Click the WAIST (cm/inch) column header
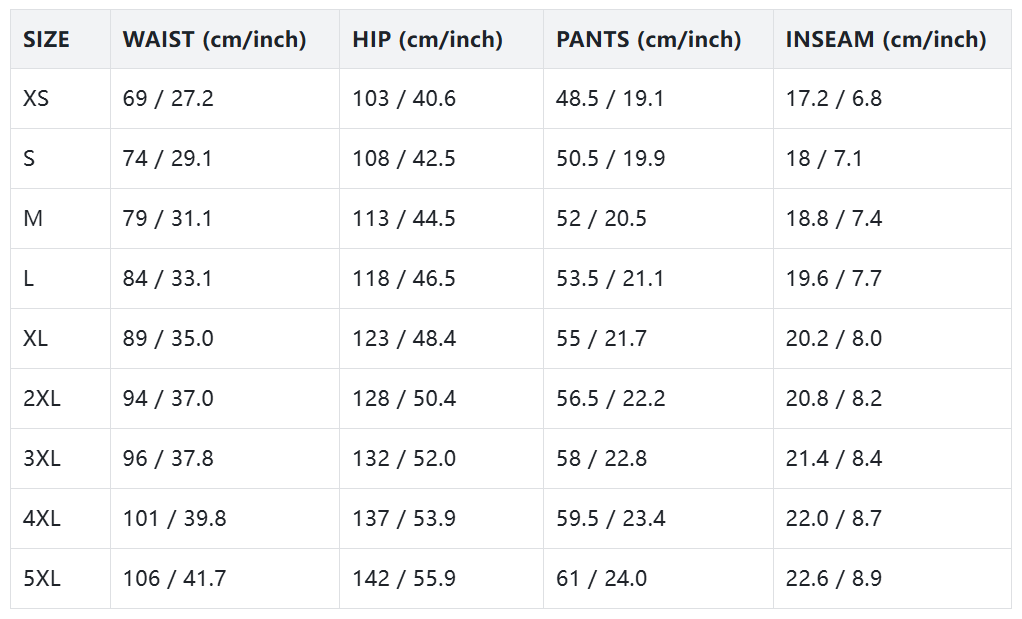 (214, 40)
